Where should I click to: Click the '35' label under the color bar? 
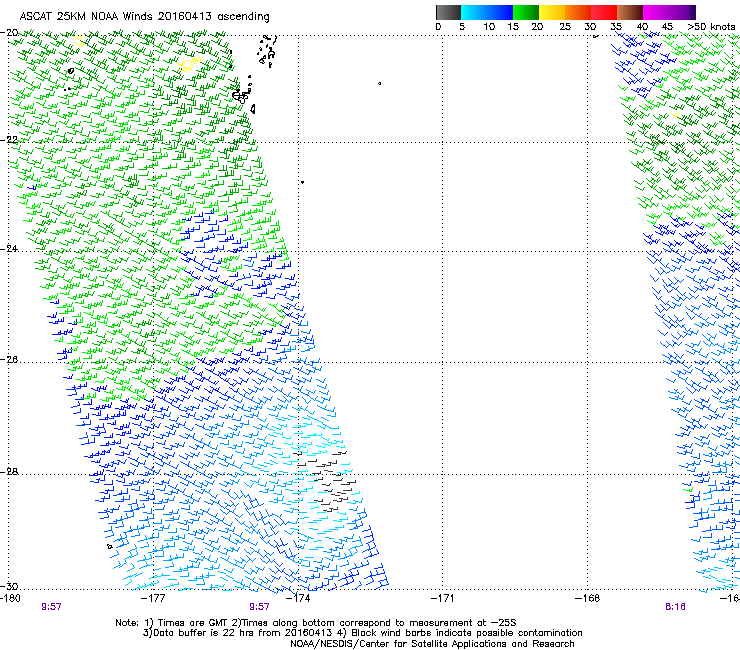616,27
